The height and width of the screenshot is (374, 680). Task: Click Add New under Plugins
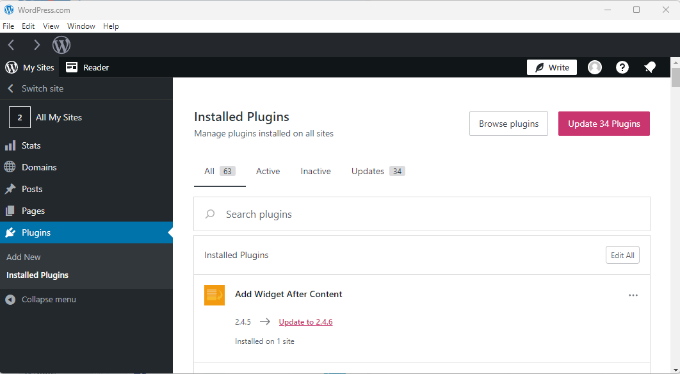point(23,257)
